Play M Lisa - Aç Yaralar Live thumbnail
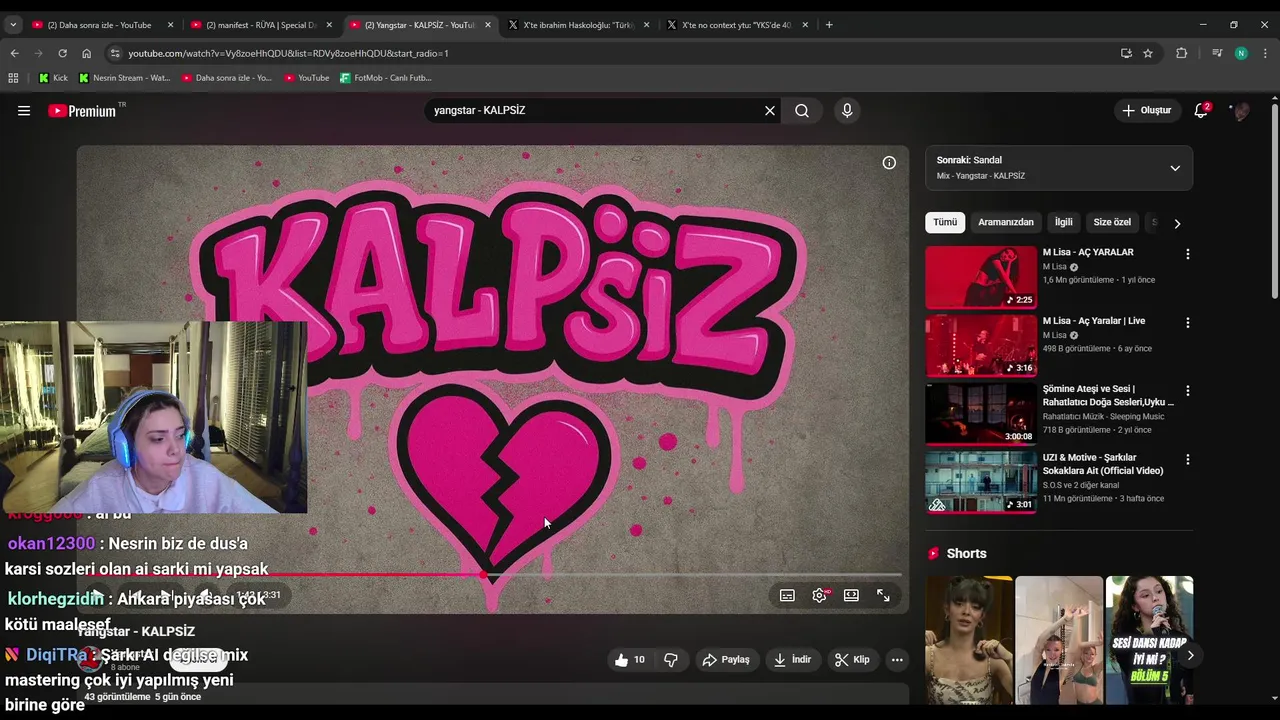Viewport: 1280px width, 720px height. (x=981, y=346)
